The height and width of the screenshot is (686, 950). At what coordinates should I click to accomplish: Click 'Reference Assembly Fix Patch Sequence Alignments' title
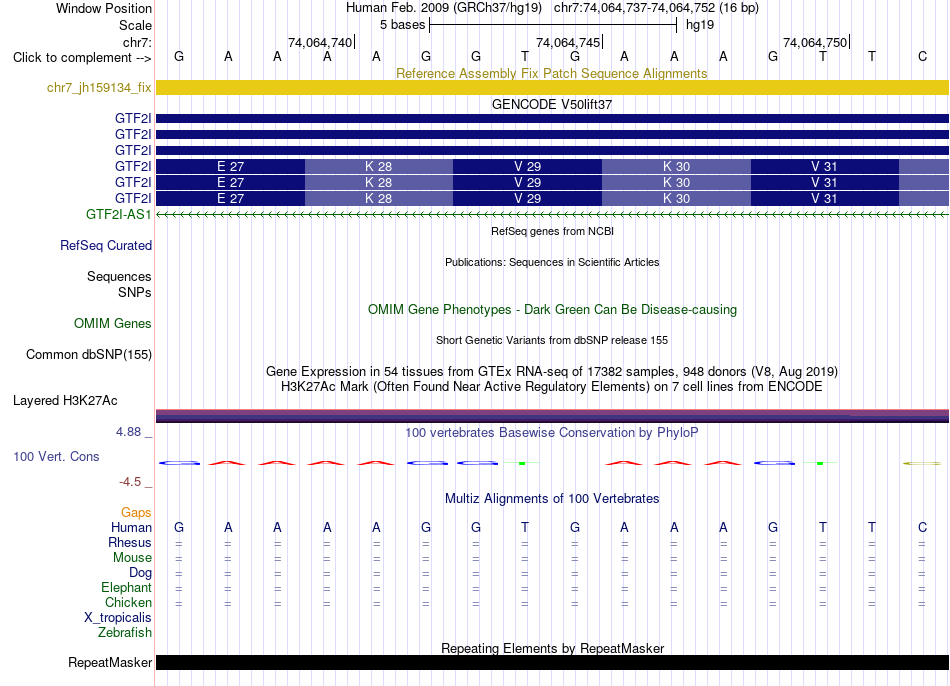pos(551,73)
